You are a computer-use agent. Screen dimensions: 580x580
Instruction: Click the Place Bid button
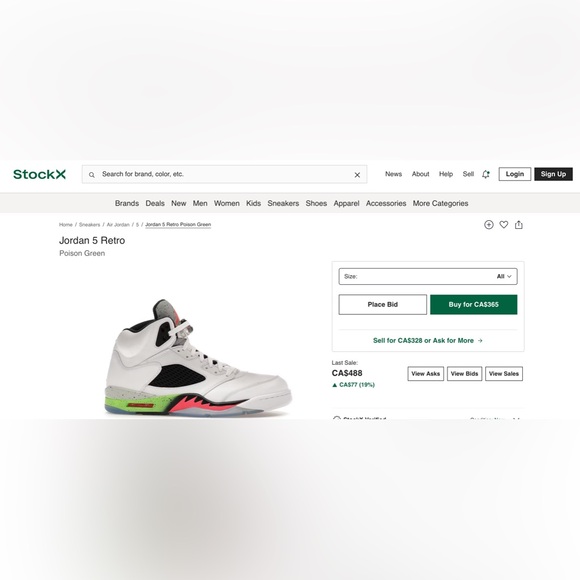click(x=382, y=304)
